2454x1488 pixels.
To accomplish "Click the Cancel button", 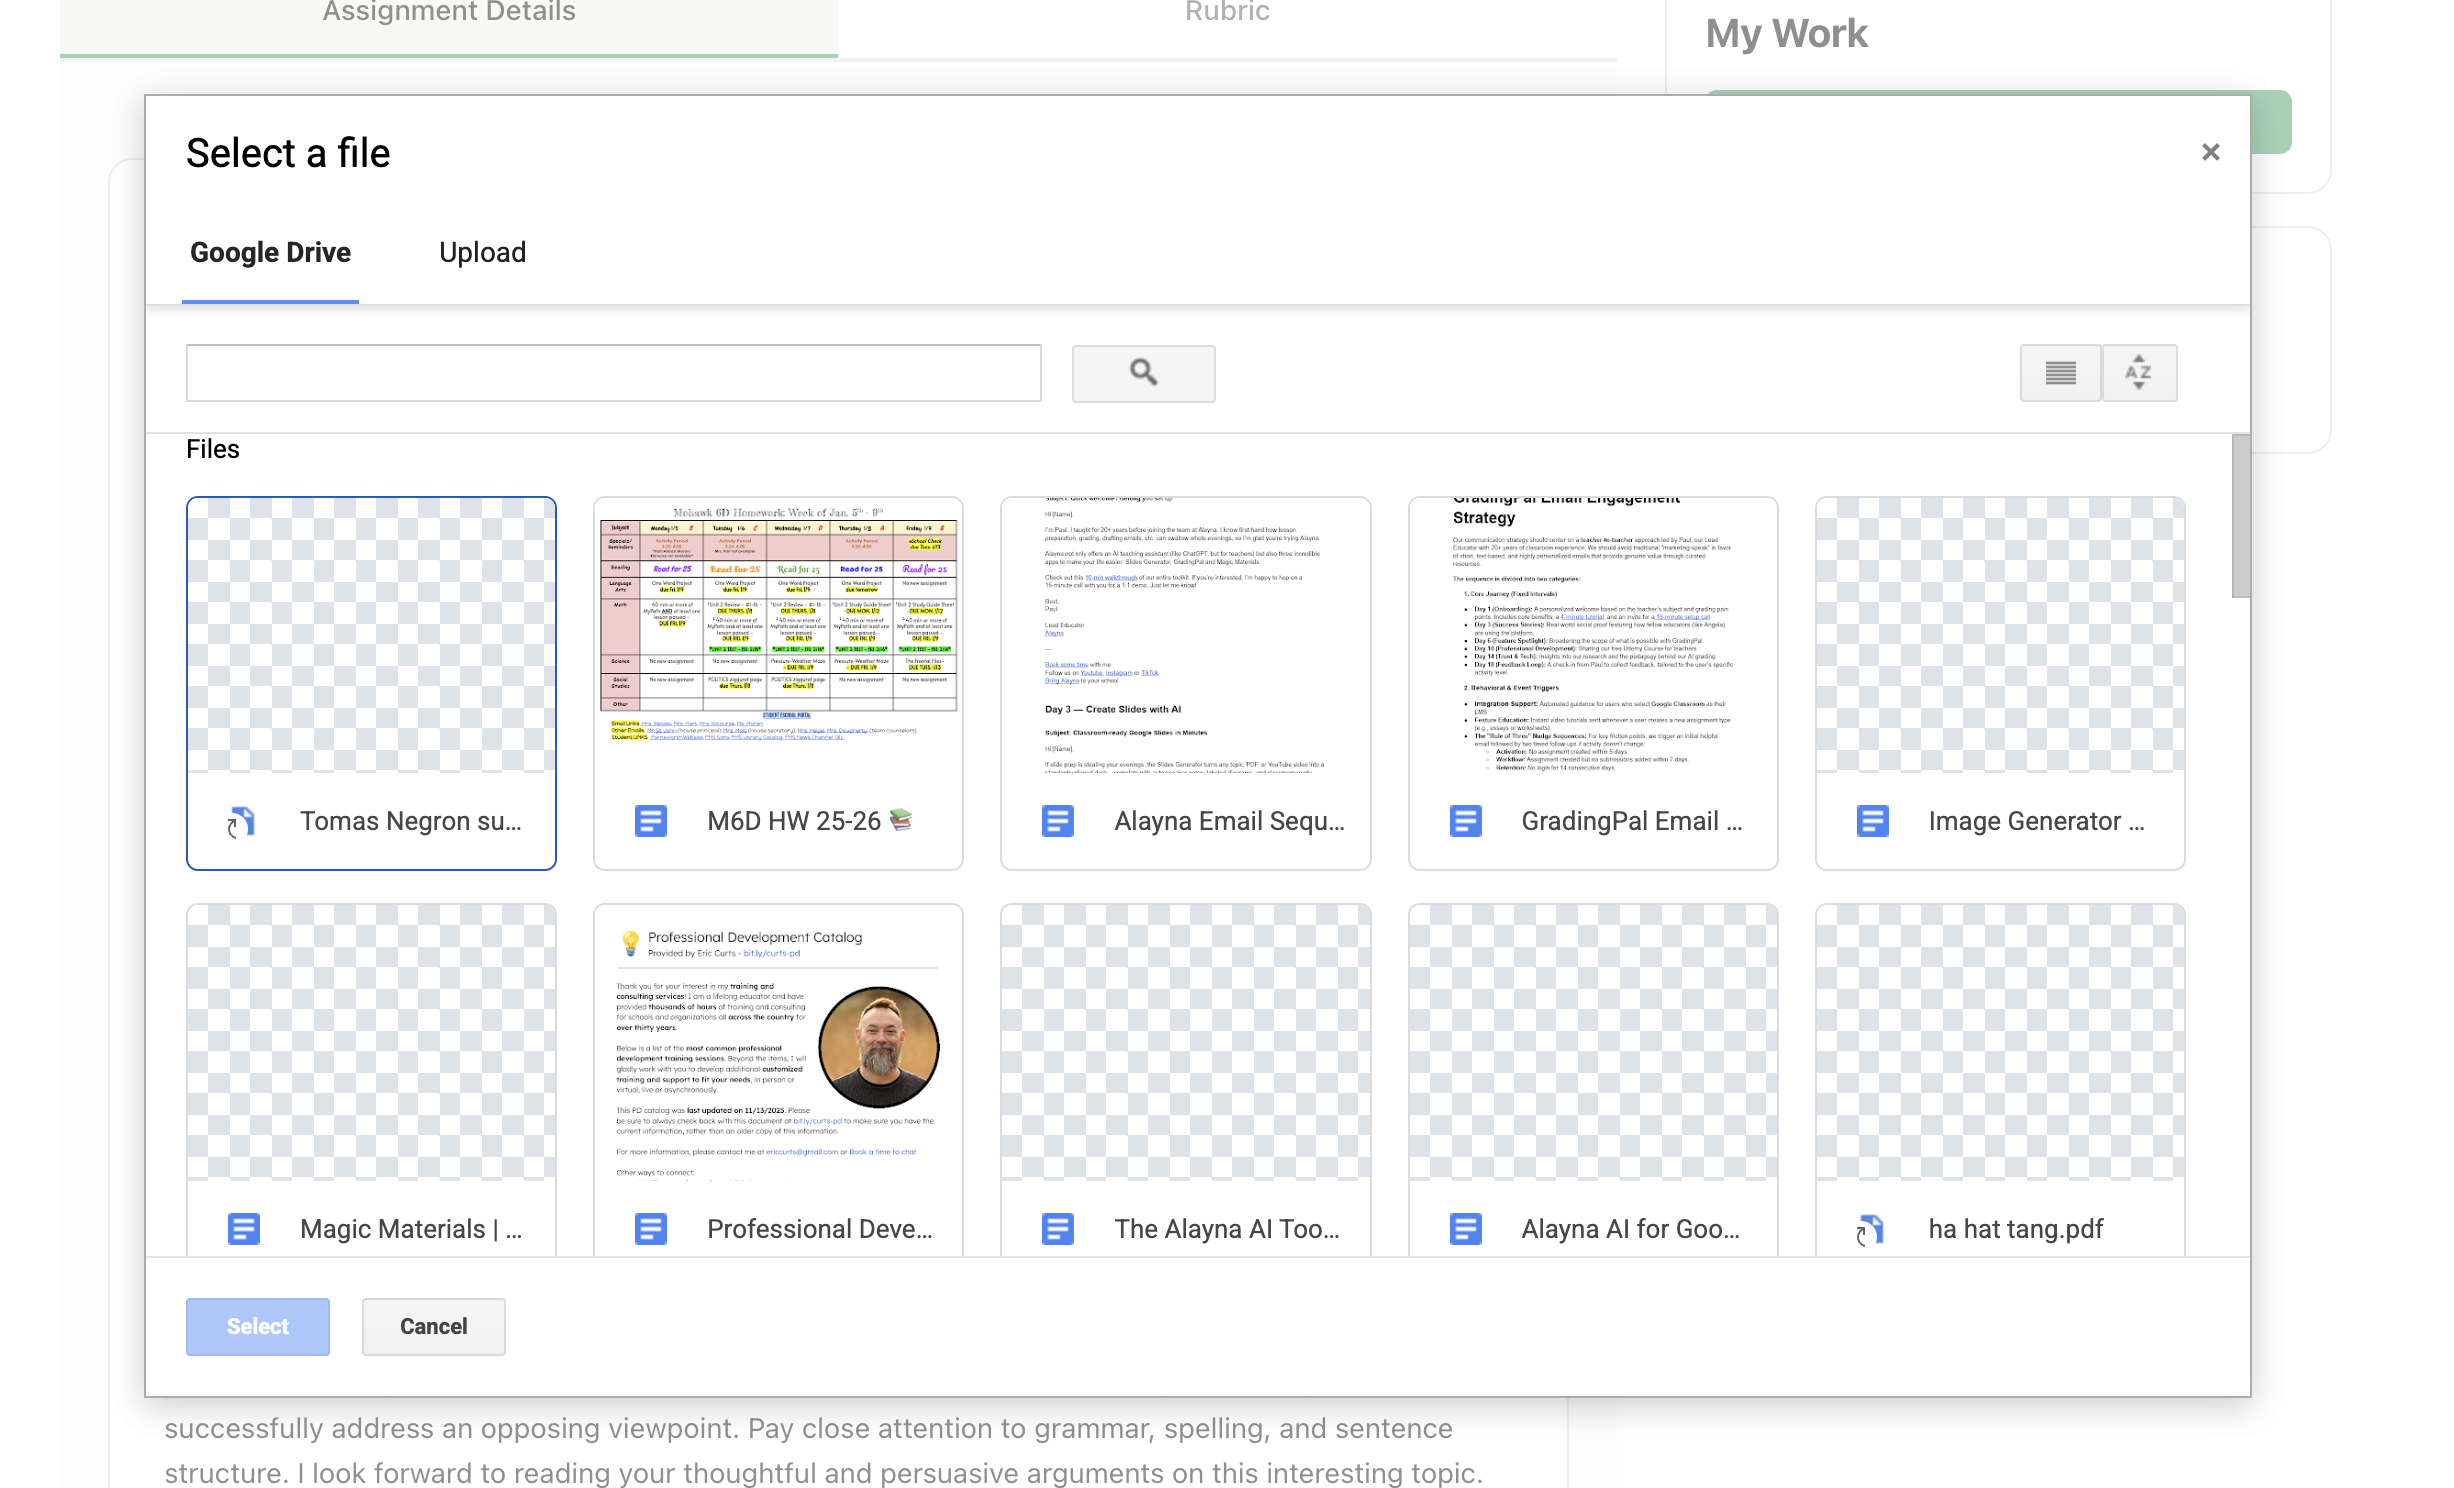I will [x=432, y=1325].
